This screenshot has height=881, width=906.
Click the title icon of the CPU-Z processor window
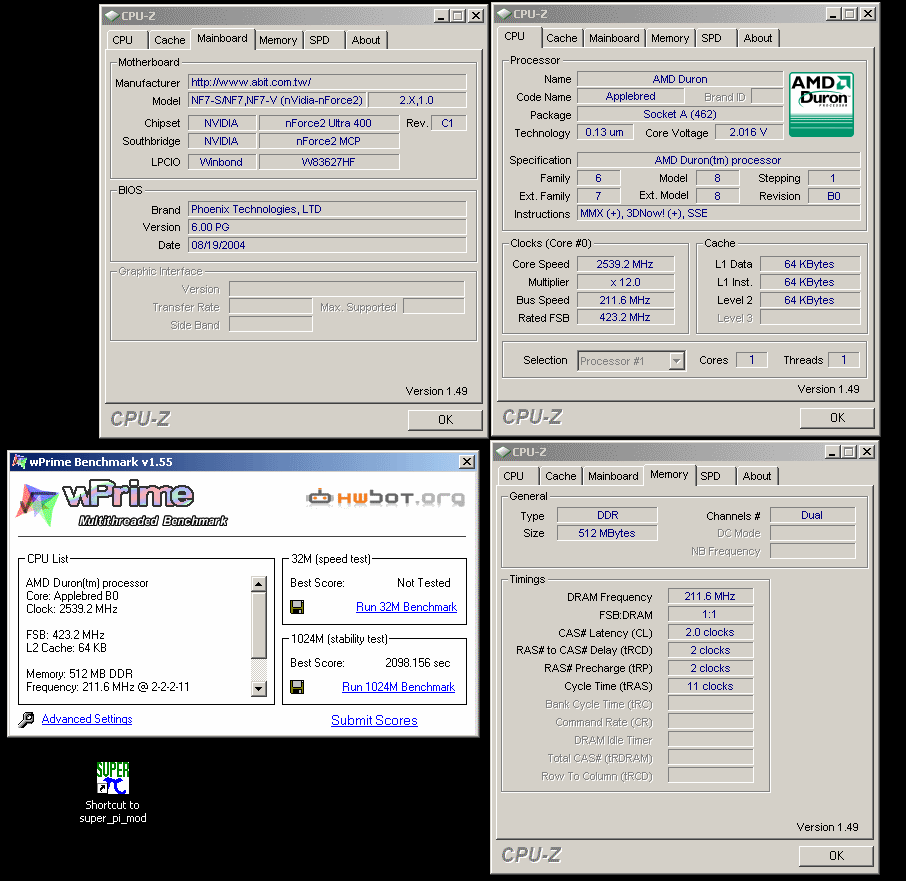(x=504, y=14)
